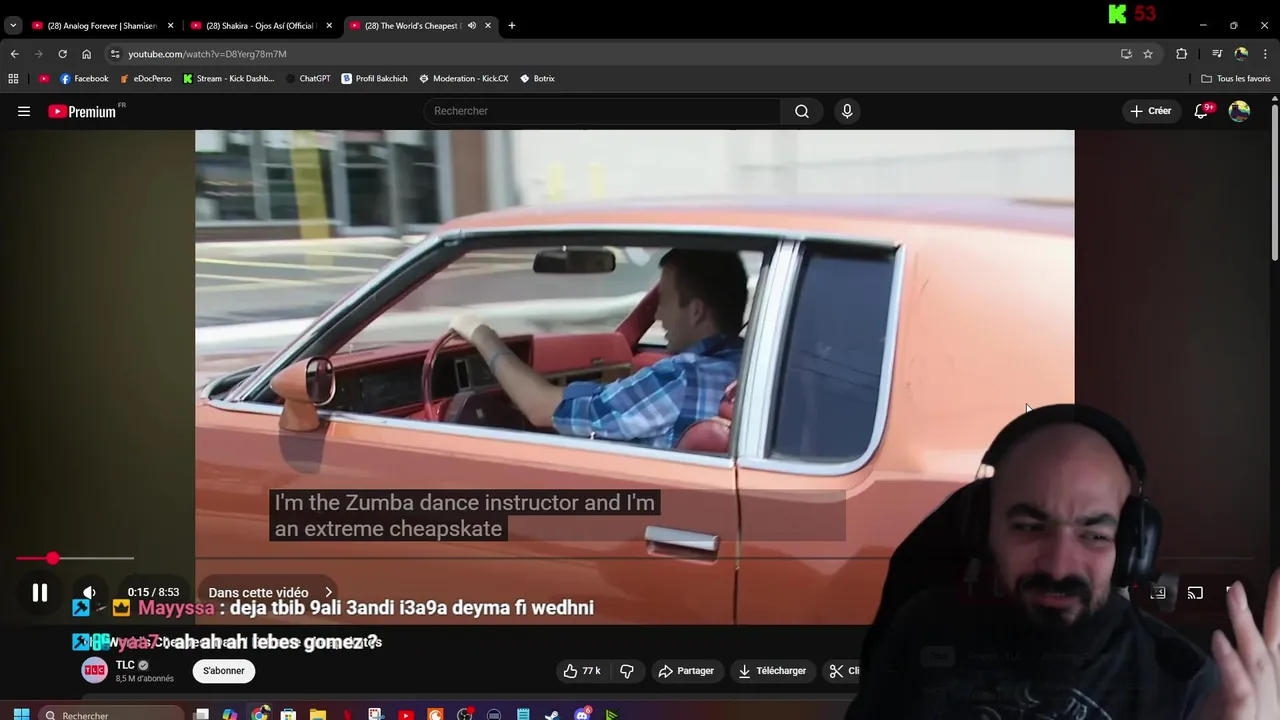Viewport: 1280px width, 720px height.
Task: Mute The World's Cheapest tab audio icon
Action: (x=471, y=25)
